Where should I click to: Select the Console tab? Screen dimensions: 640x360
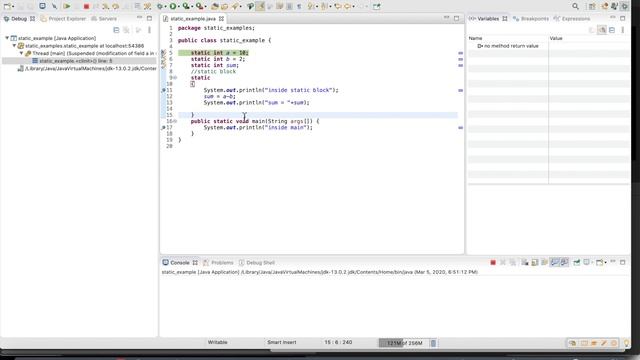pyautogui.click(x=180, y=262)
